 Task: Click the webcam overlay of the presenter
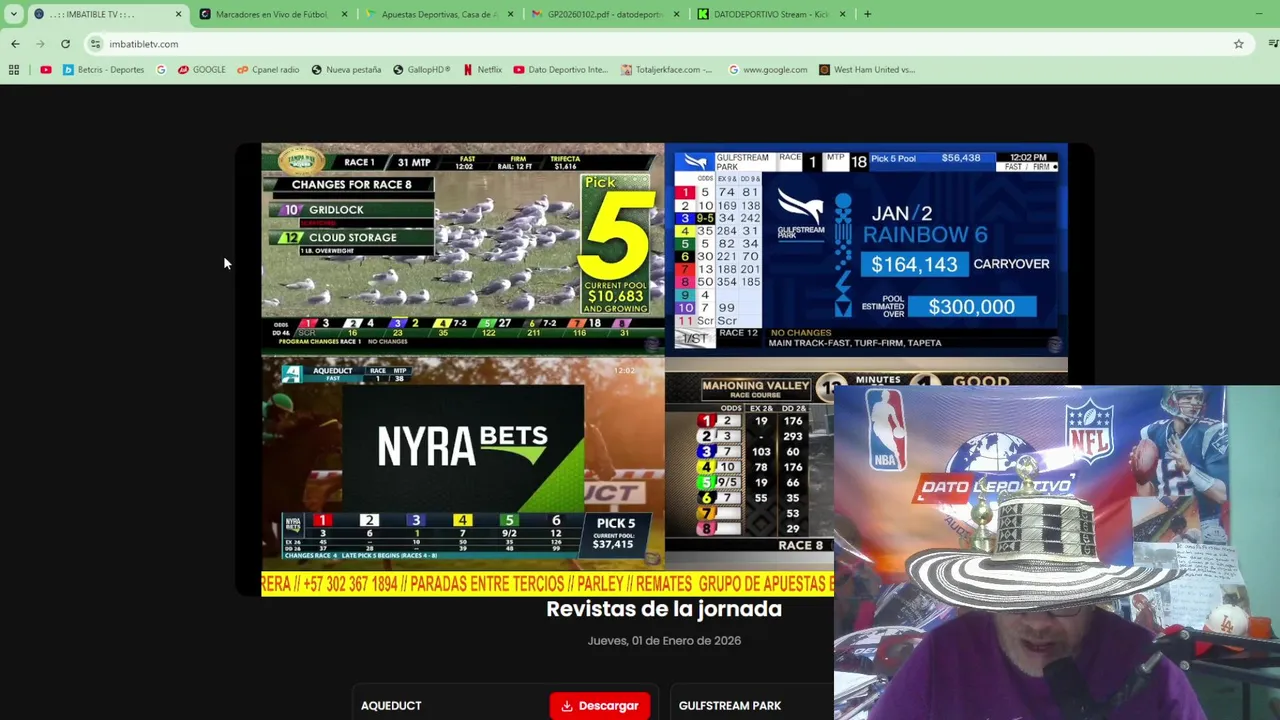1057,553
